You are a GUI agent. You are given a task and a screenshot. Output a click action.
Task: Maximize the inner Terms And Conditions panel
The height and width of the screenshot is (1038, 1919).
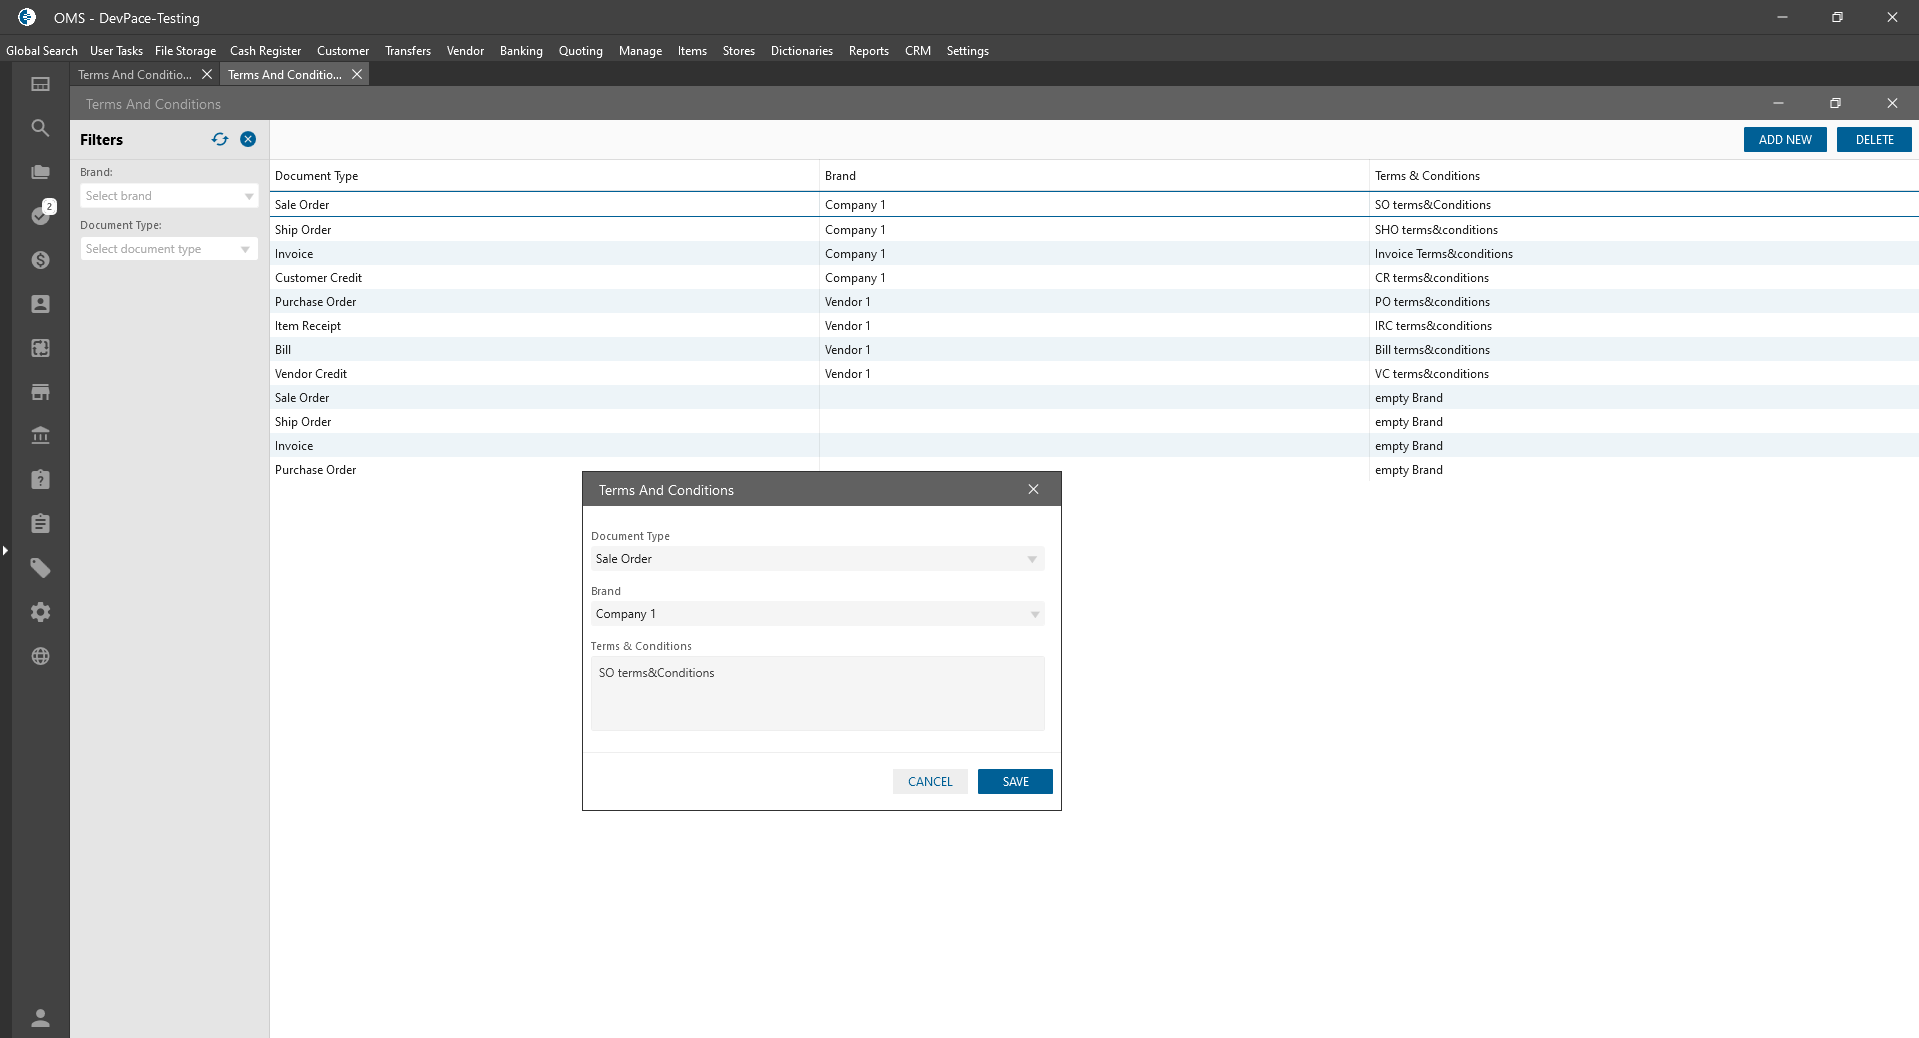pyautogui.click(x=1835, y=103)
